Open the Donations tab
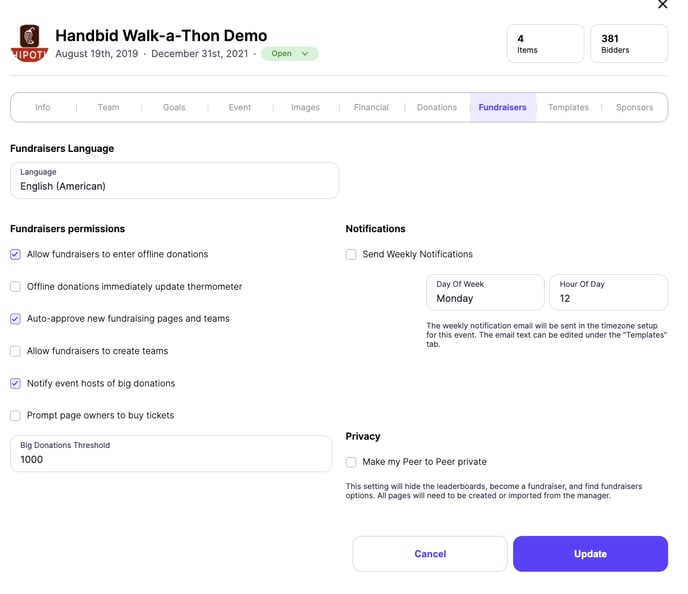Viewport: 688px width, 594px height. [x=437, y=107]
